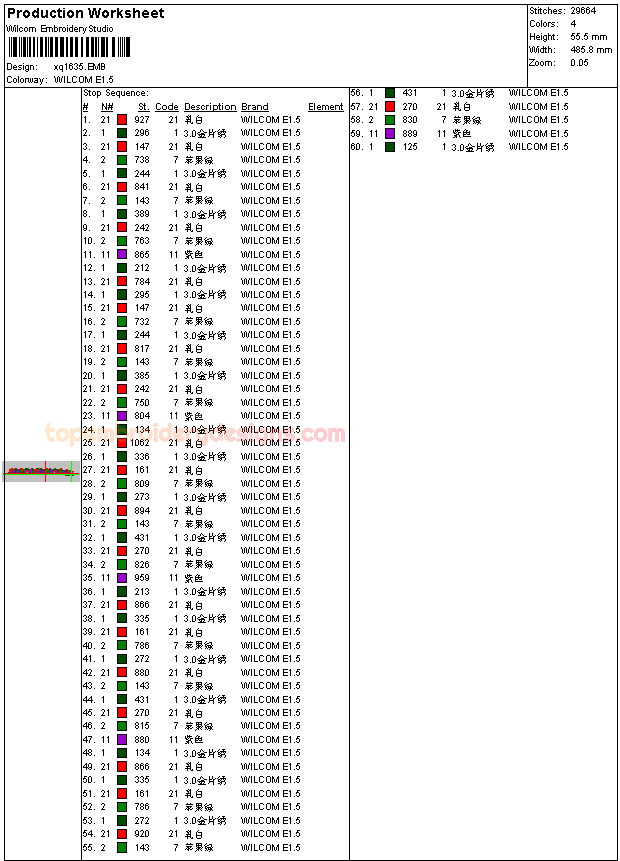The height and width of the screenshot is (861, 620).
Task: Click stitch count '815' in row 46
Action: point(142,726)
